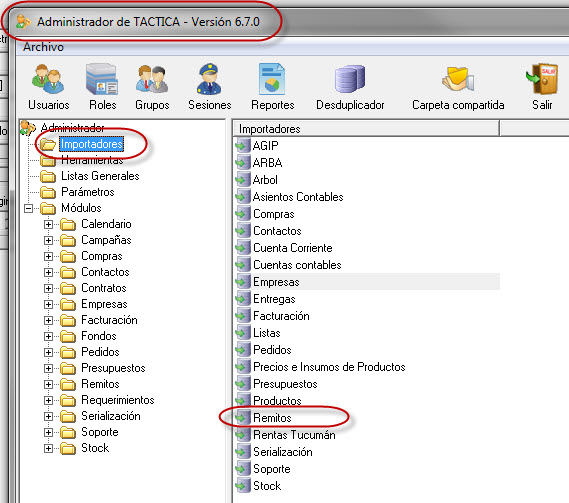This screenshot has height=503, width=569.
Task: Click the Salir exit door icon
Action: pyautogui.click(x=542, y=78)
